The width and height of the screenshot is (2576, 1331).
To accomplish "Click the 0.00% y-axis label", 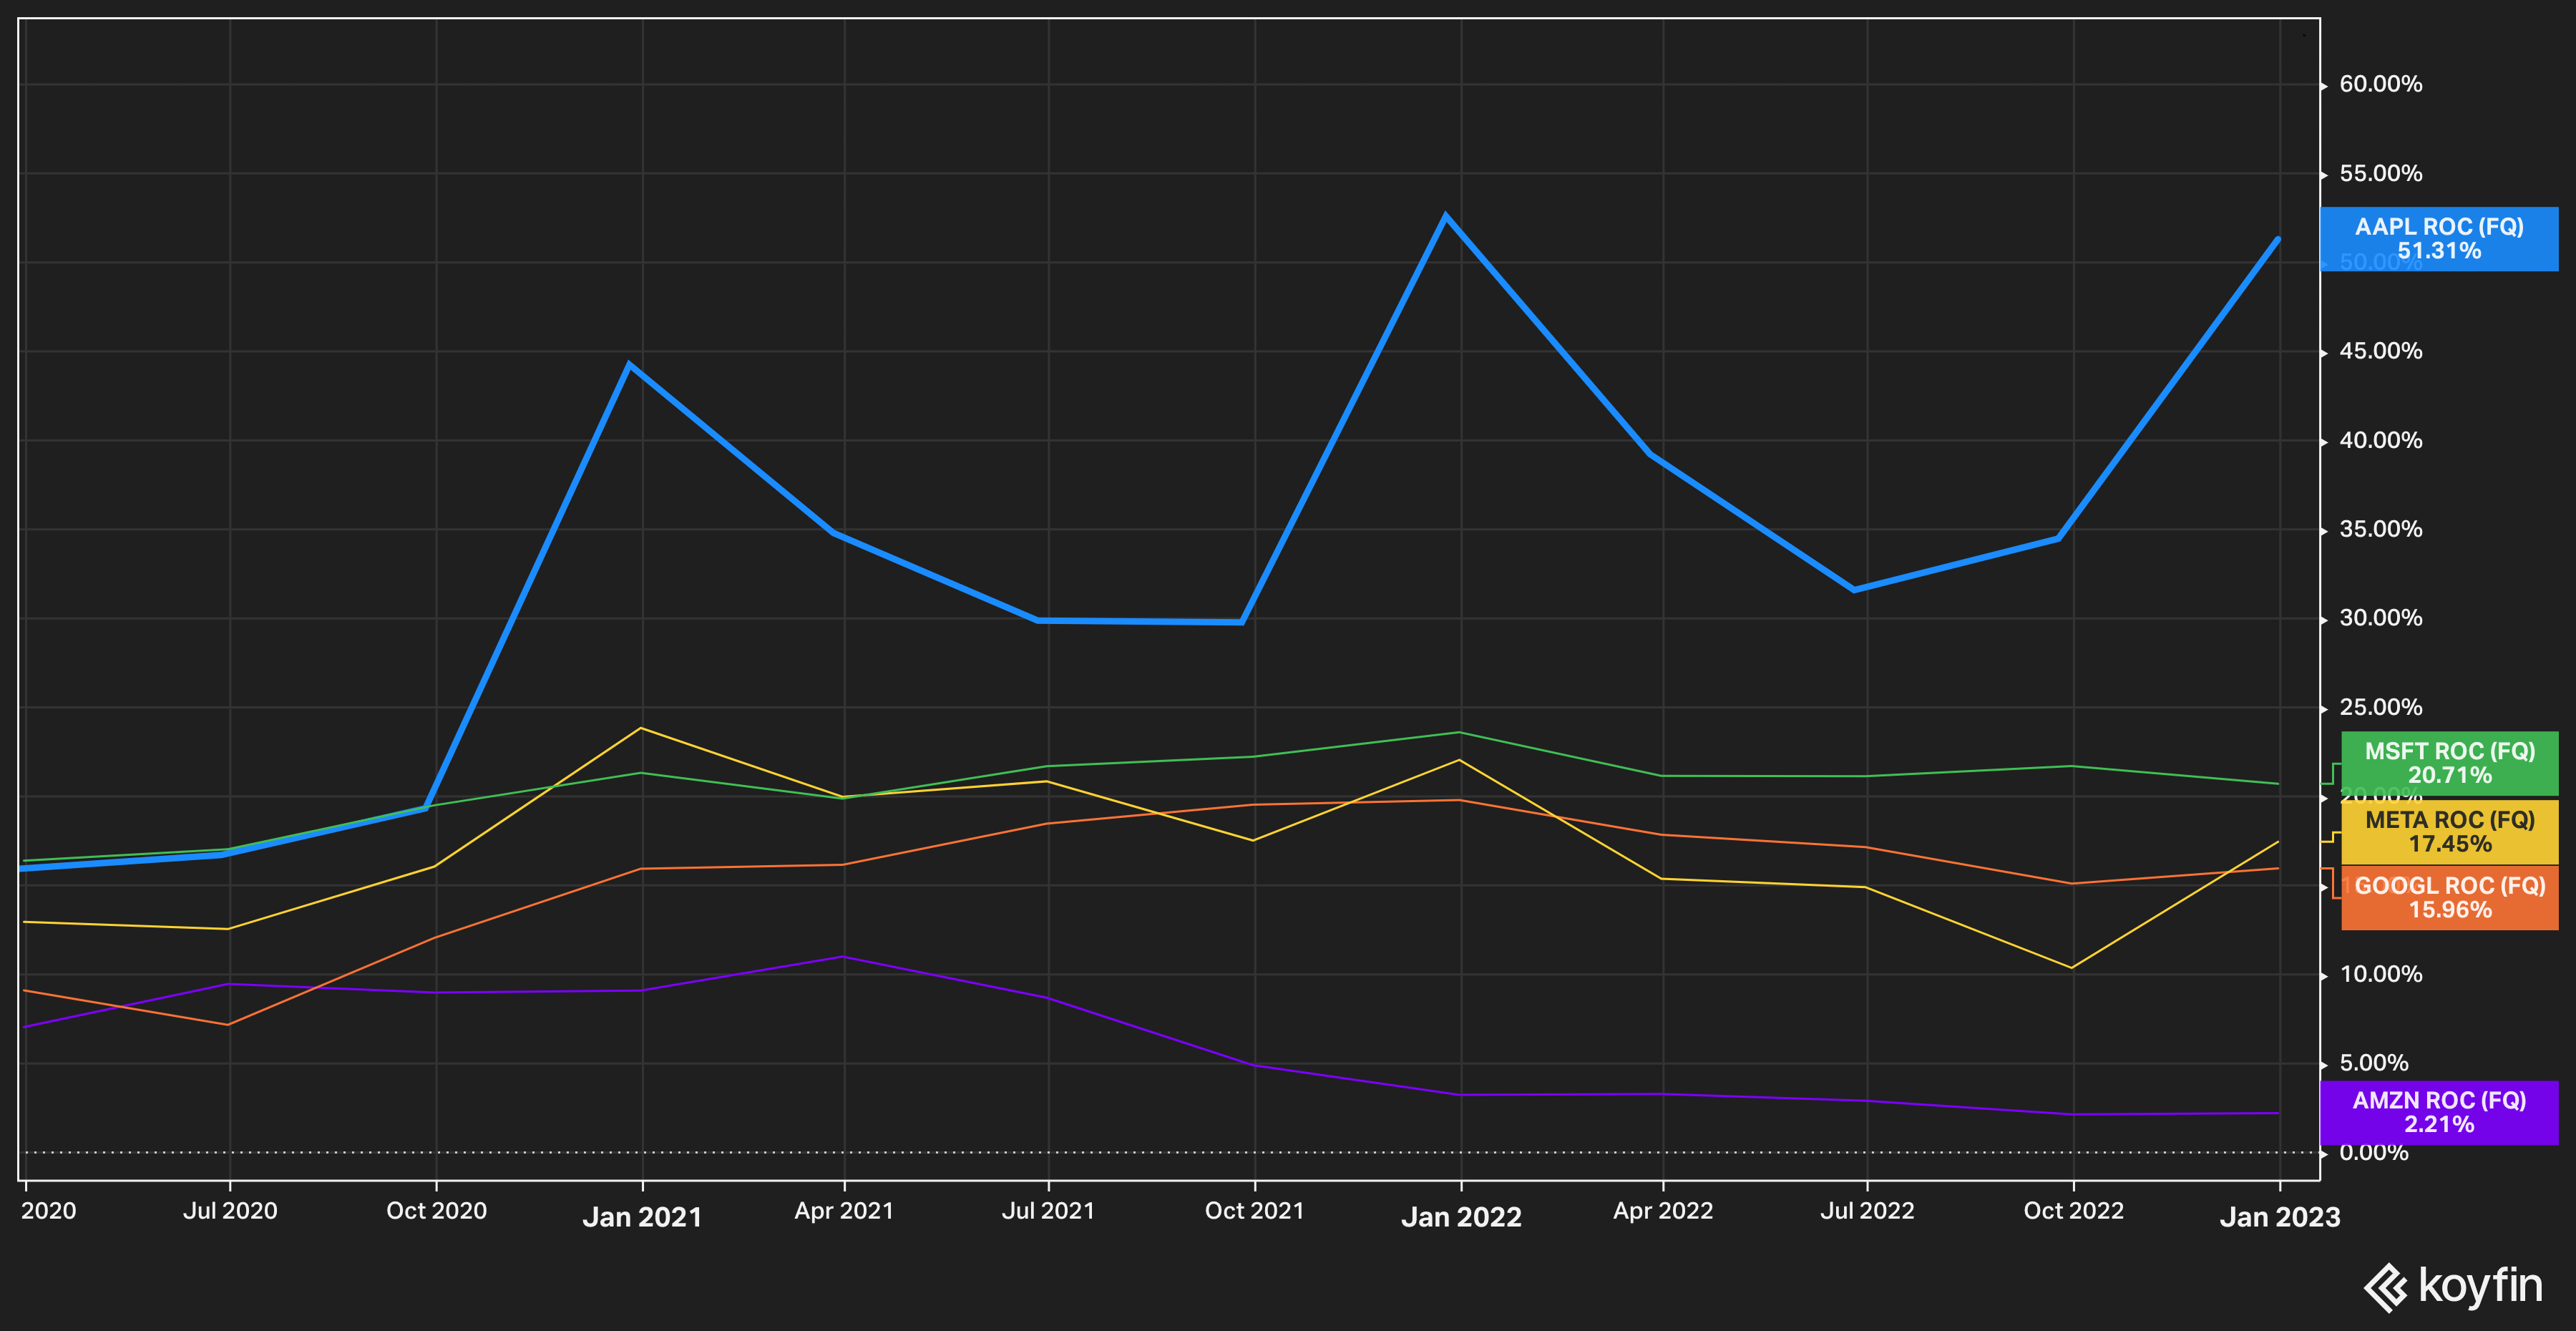I will tap(2373, 1152).
